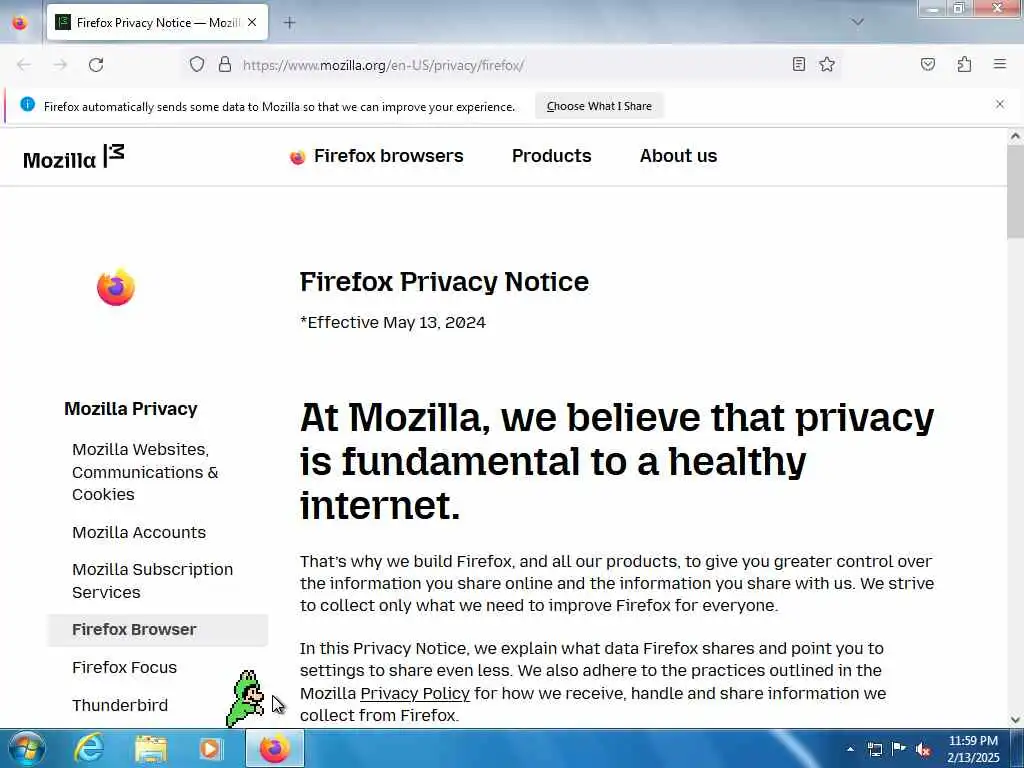This screenshot has height=768, width=1024.
Task: Open the Extensions puzzle icon
Action: [x=964, y=64]
